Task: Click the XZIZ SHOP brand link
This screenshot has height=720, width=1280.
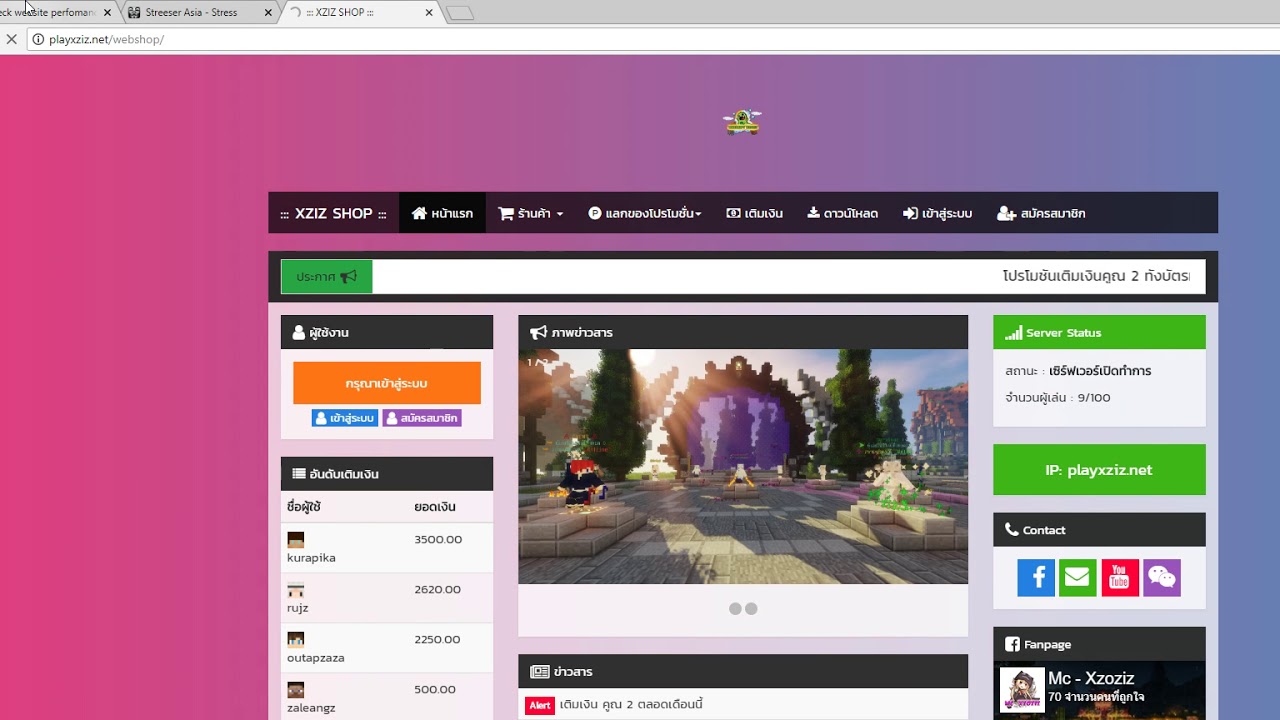Action: (333, 213)
